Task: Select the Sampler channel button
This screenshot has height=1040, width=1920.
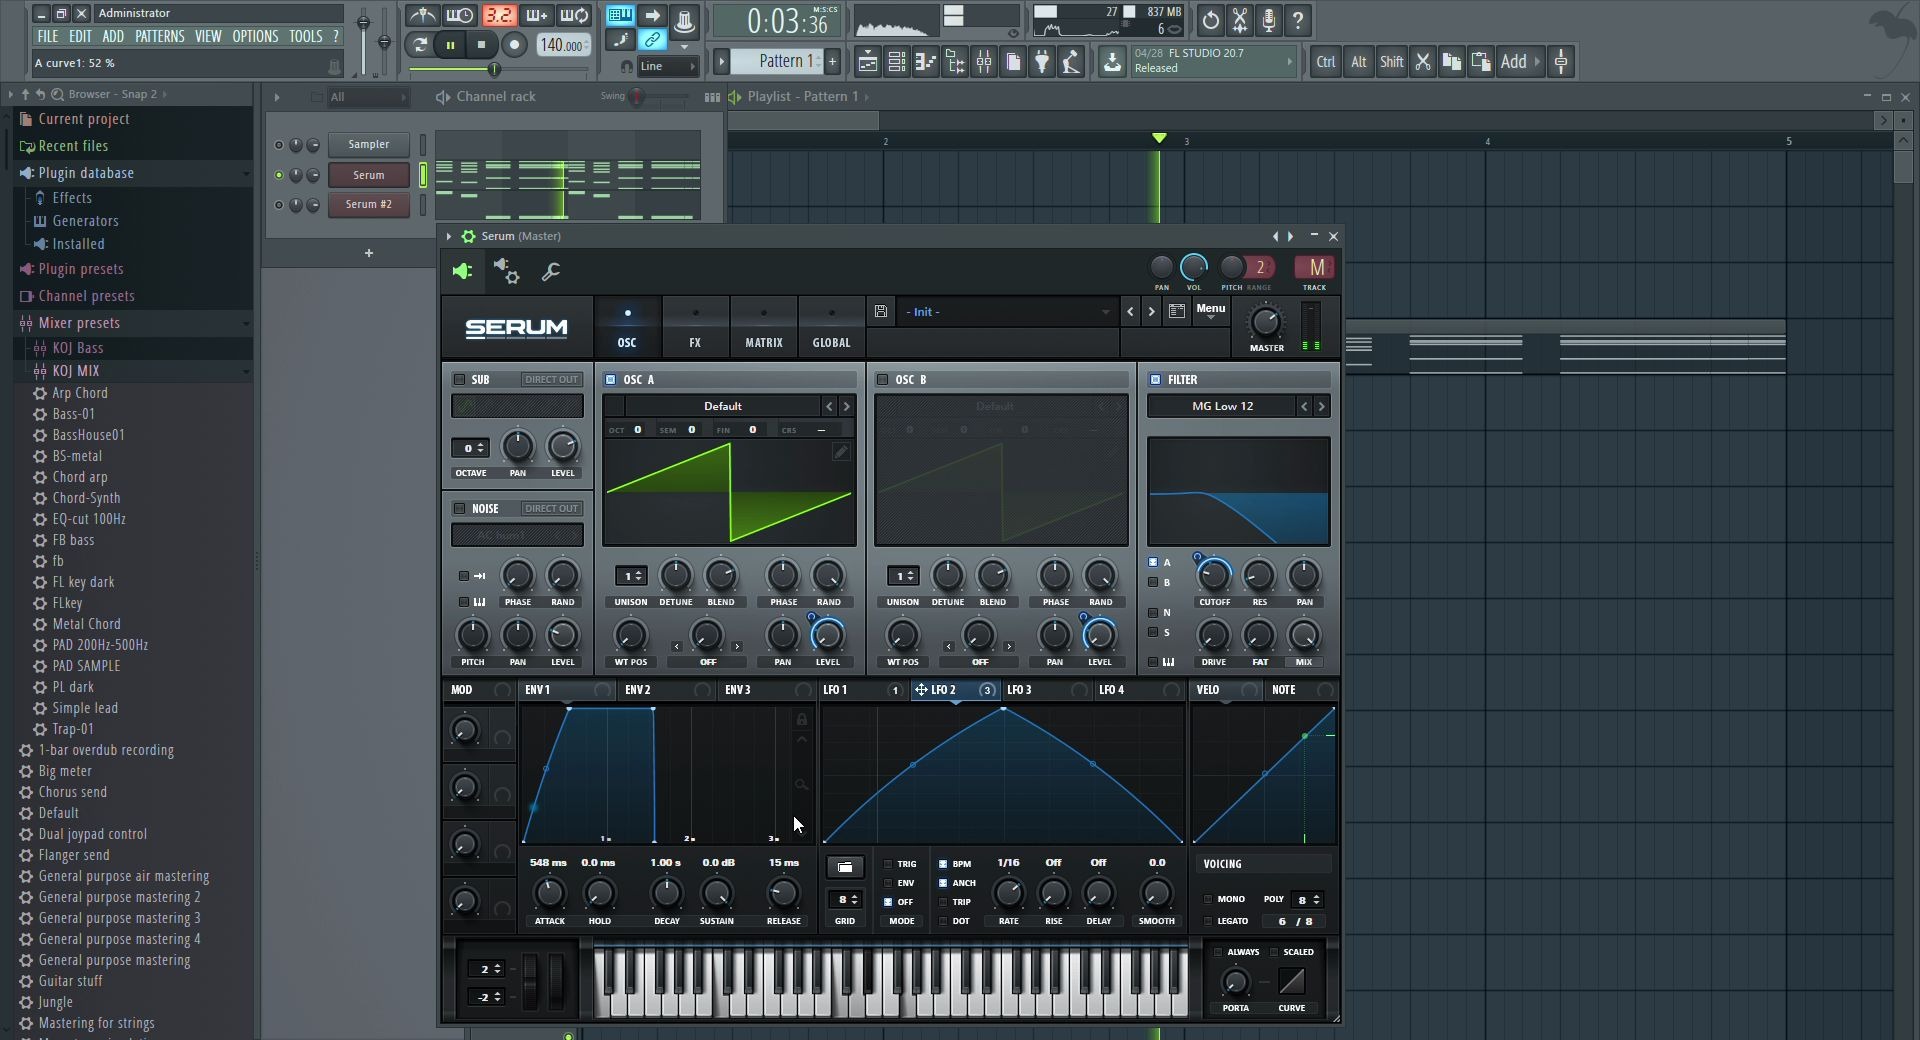Action: [369, 145]
